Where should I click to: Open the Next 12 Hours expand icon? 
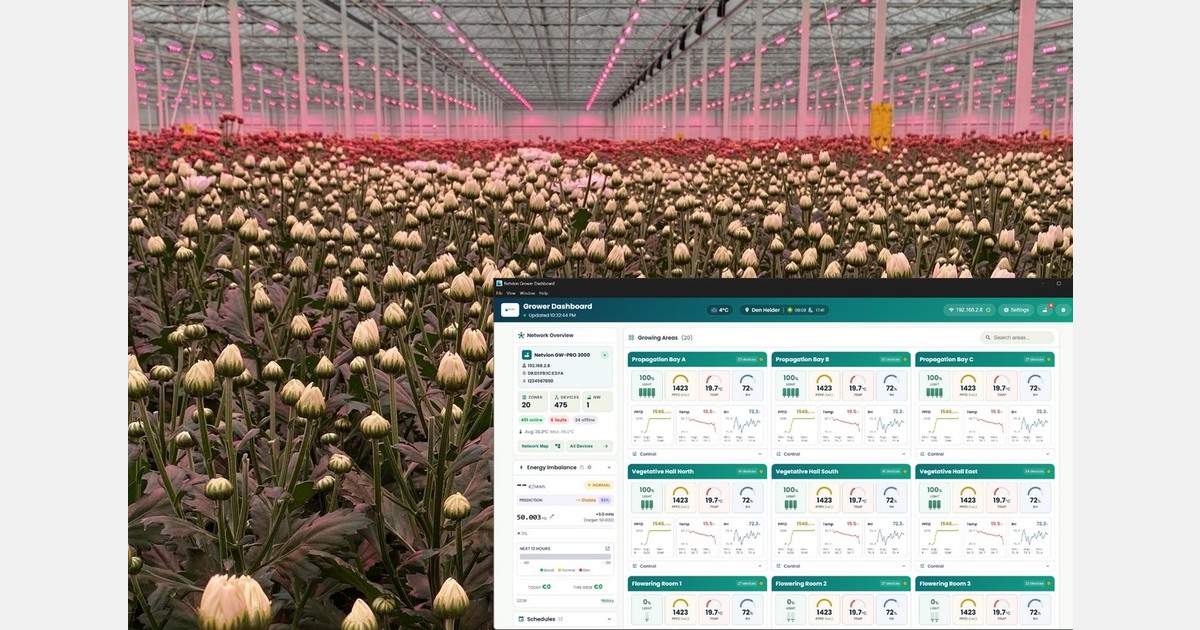[x=607, y=549]
